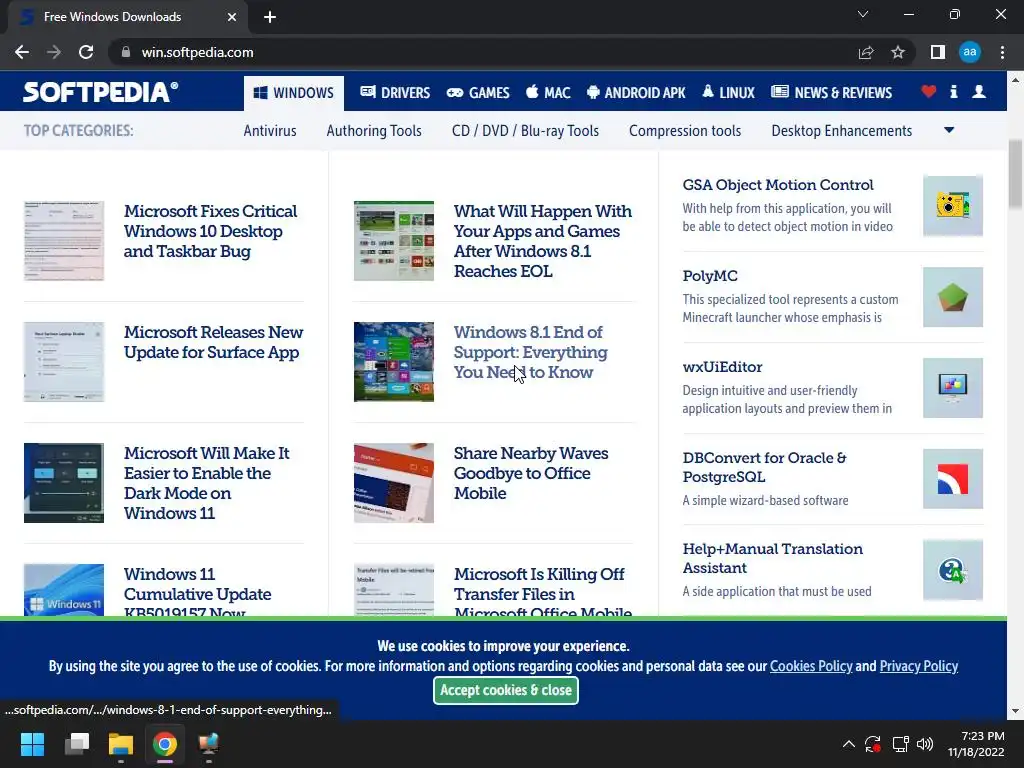Image resolution: width=1024 pixels, height=768 pixels.
Task: Open the volume icon in system tray
Action: (925, 744)
